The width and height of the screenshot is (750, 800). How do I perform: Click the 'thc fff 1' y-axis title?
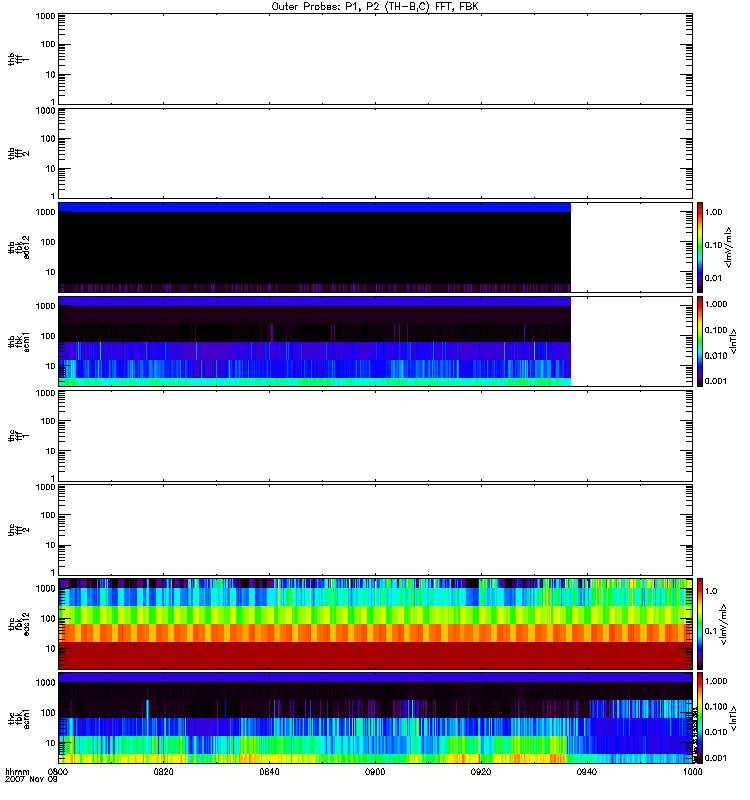(x=18, y=436)
